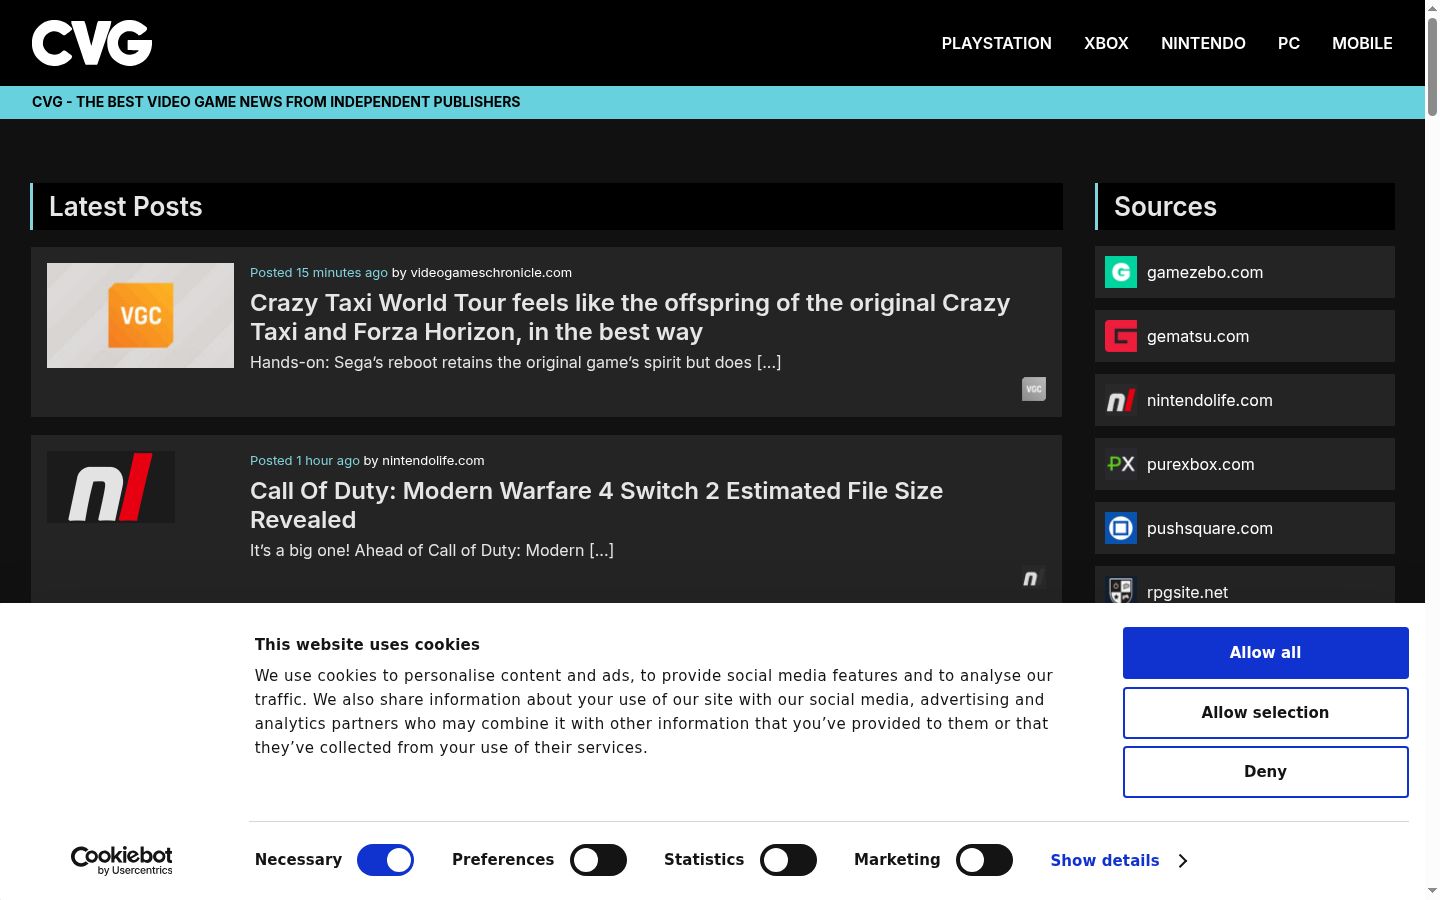Screen dimensions: 1440x900
Task: Click the nintendolife.com sidebar logo icon
Action: 1121,400
